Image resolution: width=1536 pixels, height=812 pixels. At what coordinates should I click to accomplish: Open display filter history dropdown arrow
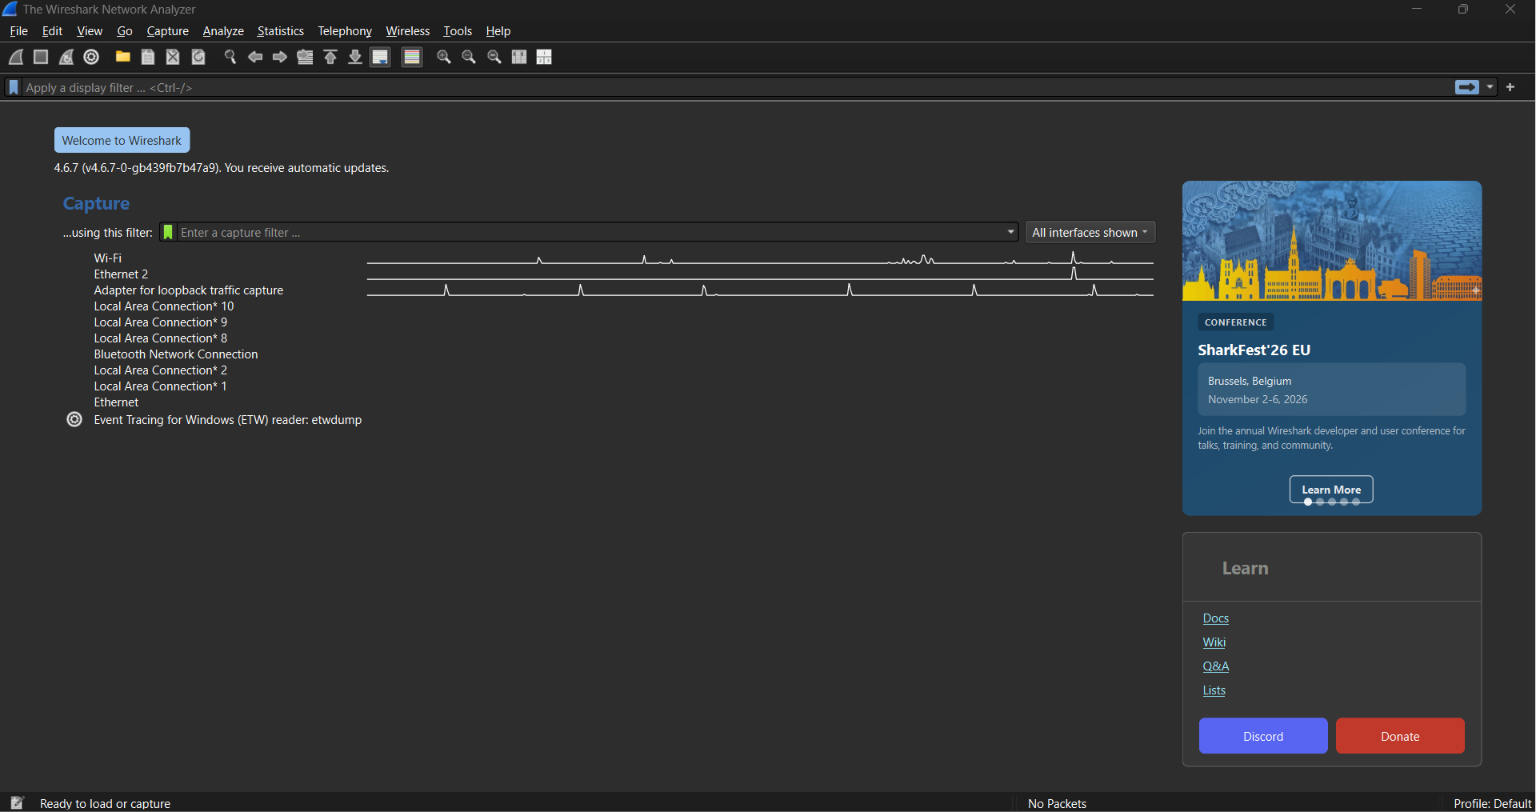1490,87
